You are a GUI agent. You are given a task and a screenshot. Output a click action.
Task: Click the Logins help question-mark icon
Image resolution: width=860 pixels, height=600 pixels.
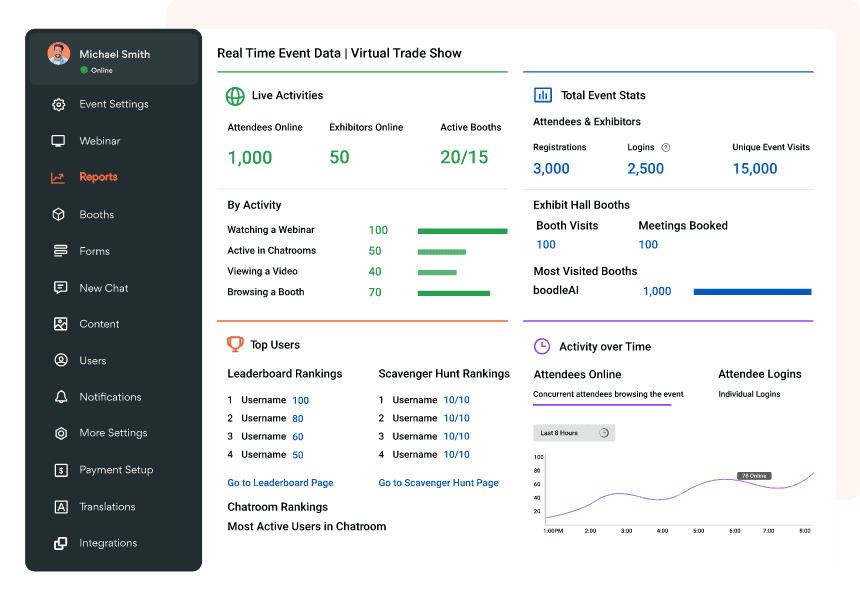click(x=666, y=147)
